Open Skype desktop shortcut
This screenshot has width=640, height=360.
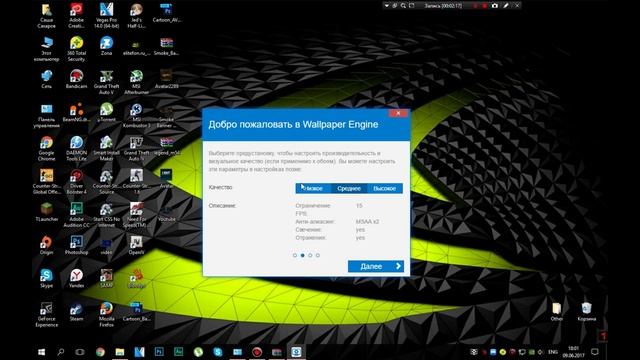coord(47,278)
